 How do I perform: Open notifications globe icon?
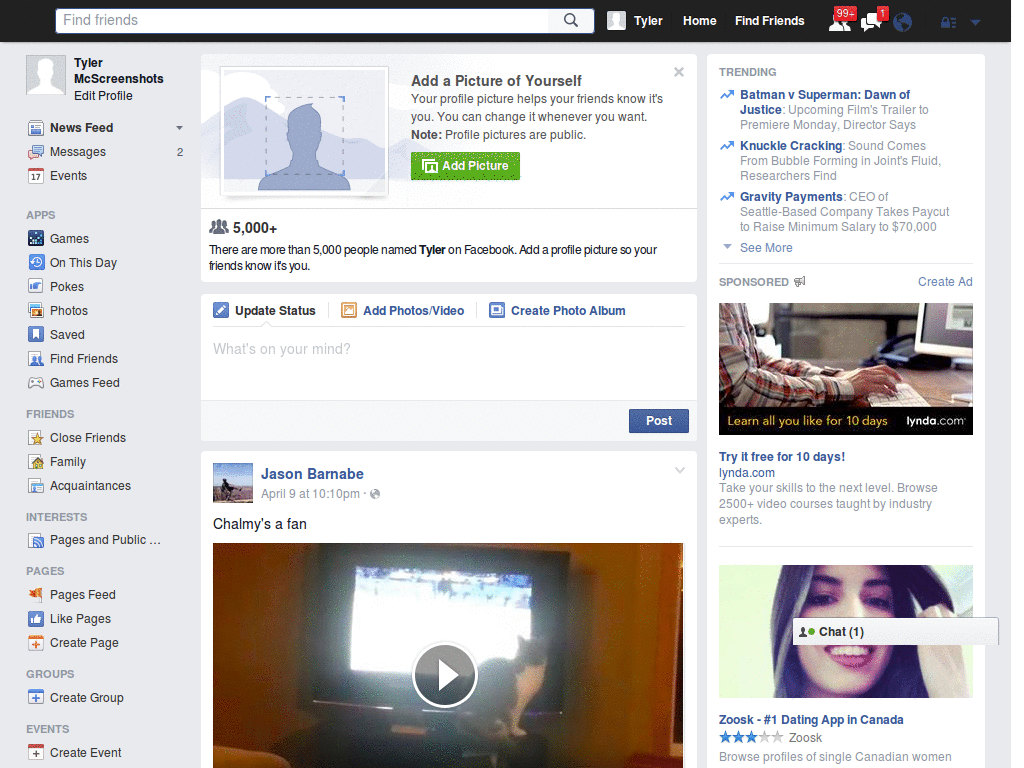(x=903, y=23)
